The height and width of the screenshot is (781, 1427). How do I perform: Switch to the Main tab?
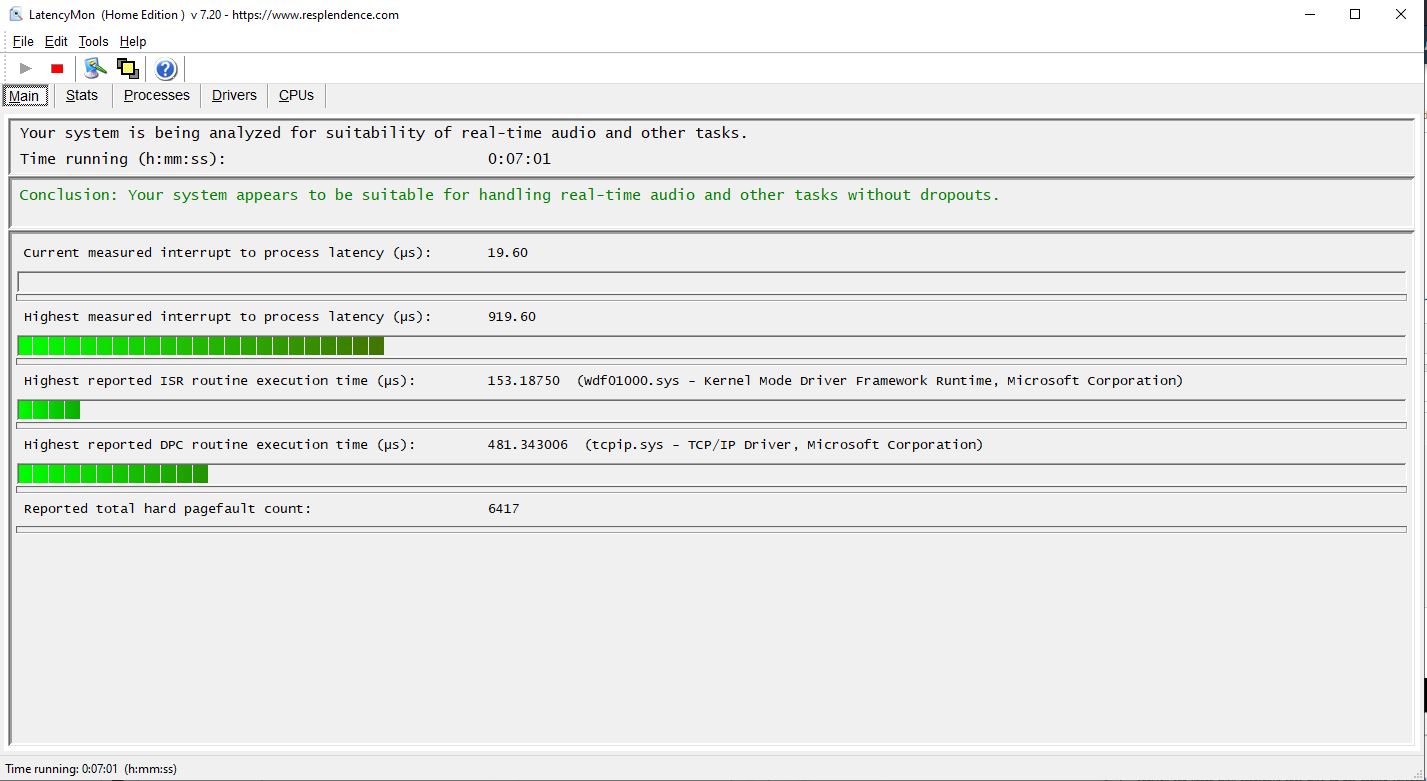[x=24, y=96]
